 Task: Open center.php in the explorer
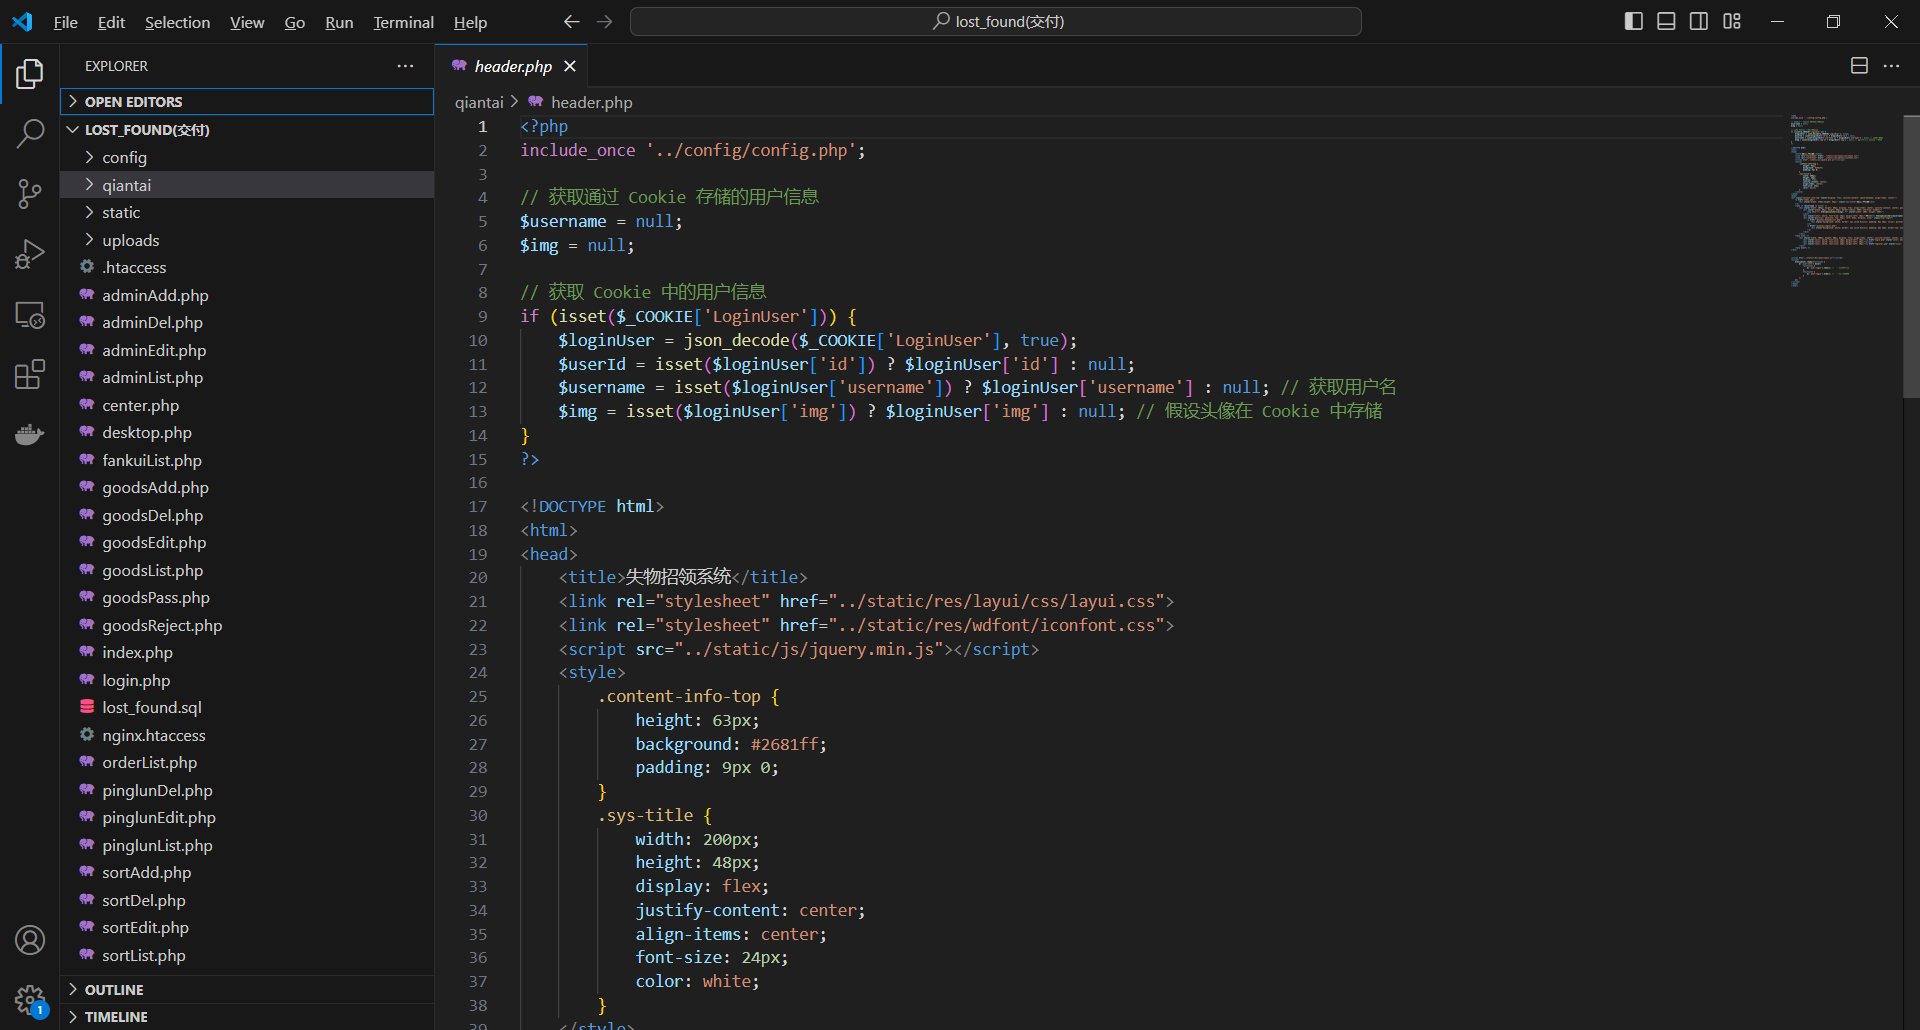pos(247,405)
